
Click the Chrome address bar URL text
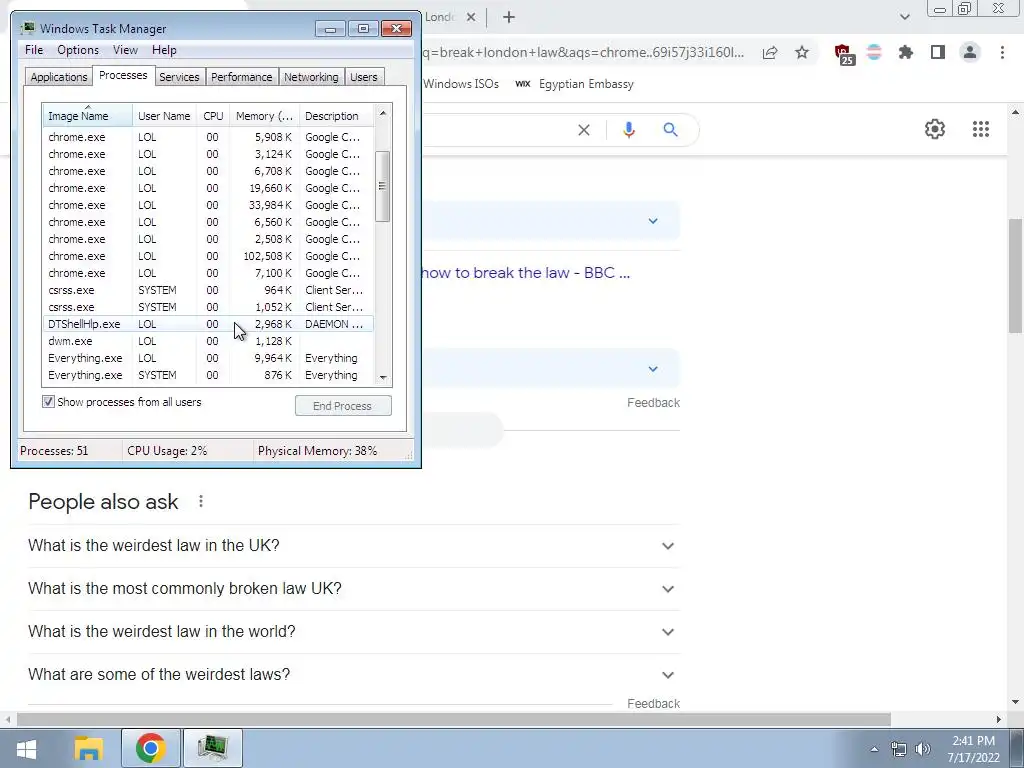click(583, 52)
